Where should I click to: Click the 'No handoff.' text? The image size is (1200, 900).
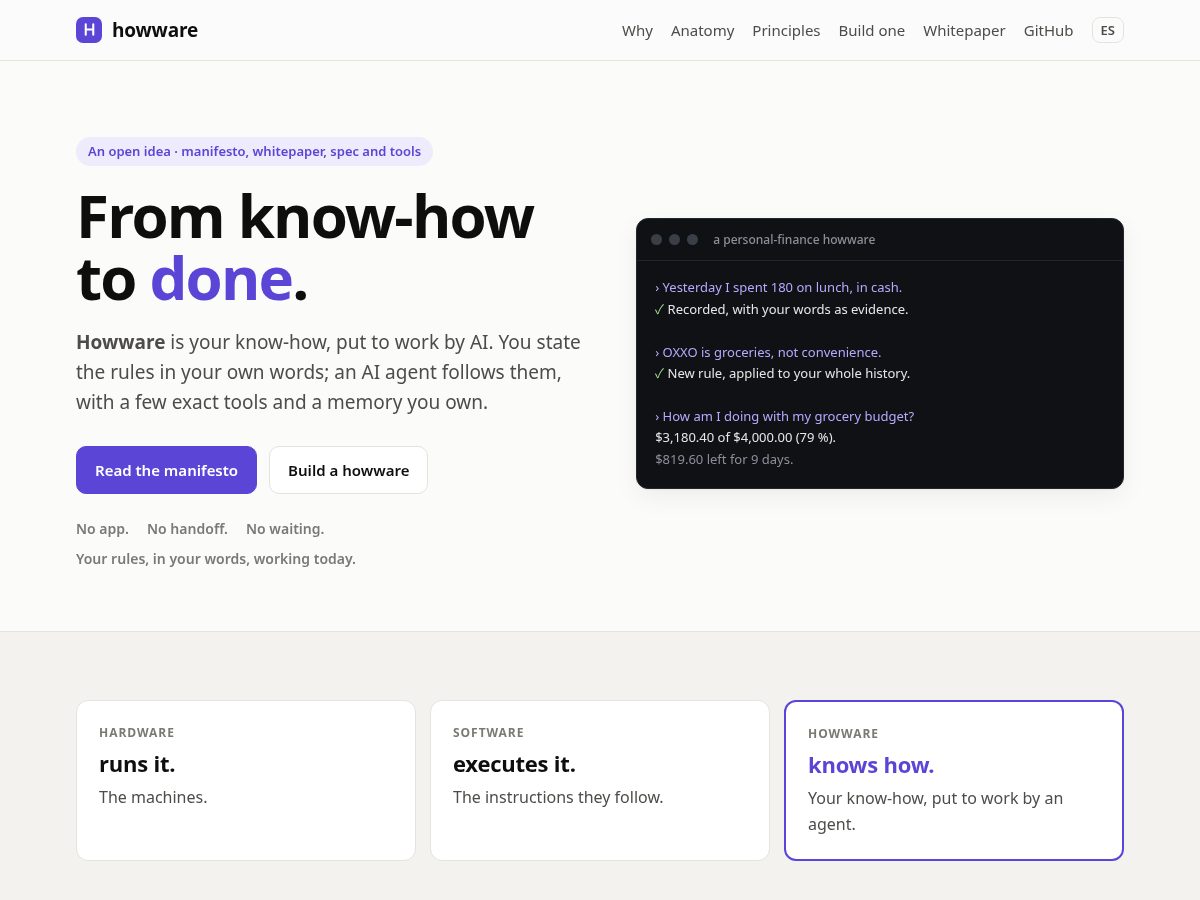[187, 529]
